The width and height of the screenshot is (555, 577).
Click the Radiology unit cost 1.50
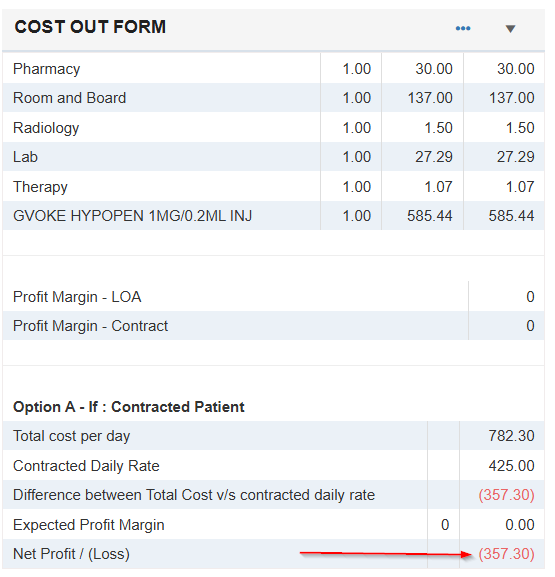pyautogui.click(x=438, y=128)
